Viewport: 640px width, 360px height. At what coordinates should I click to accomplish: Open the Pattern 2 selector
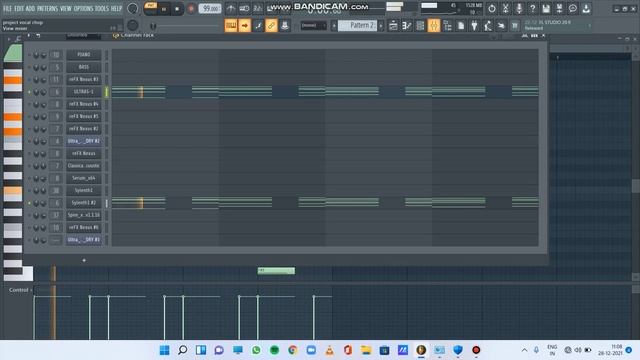pyautogui.click(x=358, y=26)
